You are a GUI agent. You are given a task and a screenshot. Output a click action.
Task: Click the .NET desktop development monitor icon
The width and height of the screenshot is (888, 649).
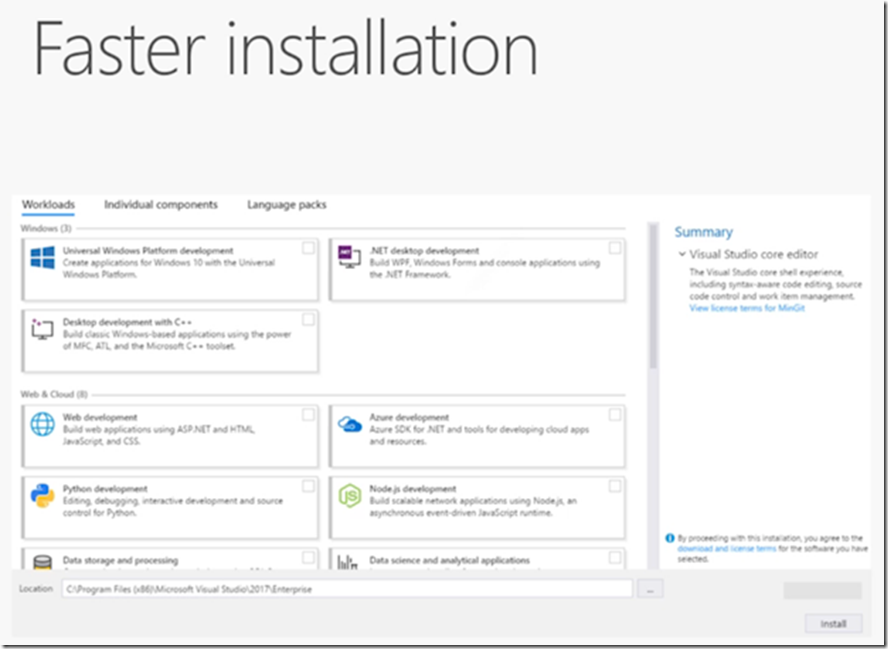click(x=349, y=257)
